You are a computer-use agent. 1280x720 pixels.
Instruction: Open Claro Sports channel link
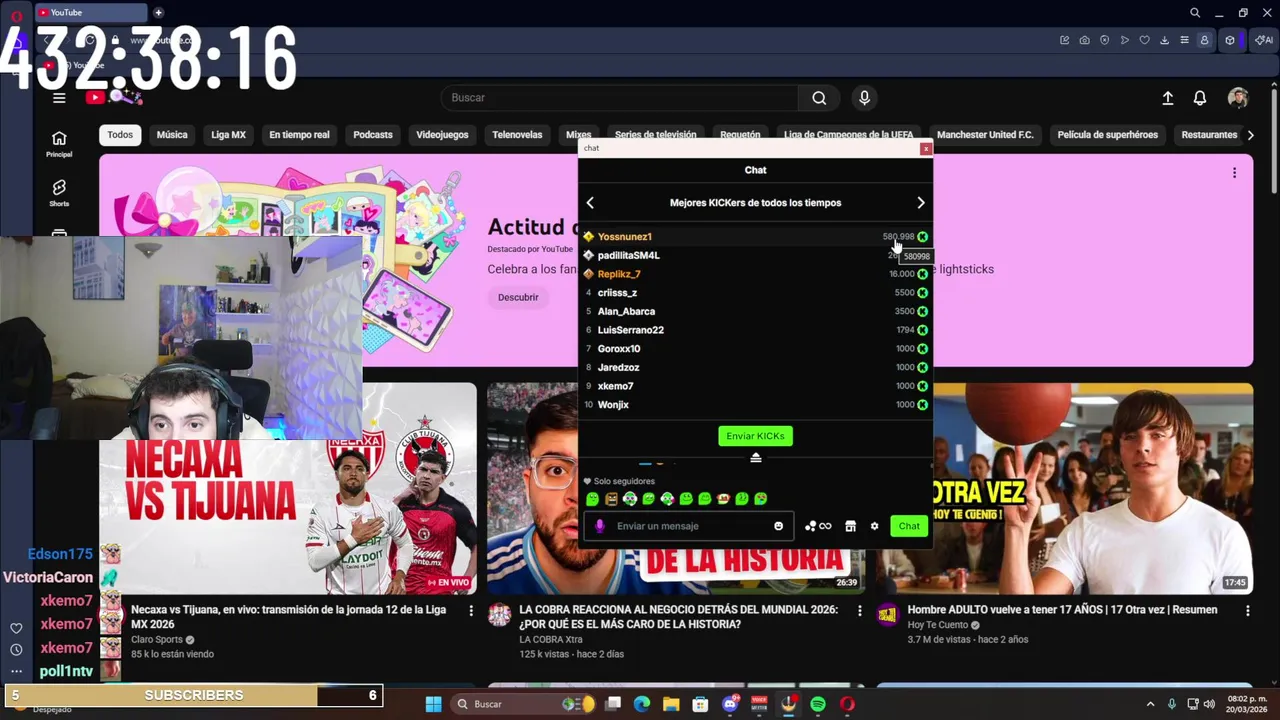click(x=157, y=640)
